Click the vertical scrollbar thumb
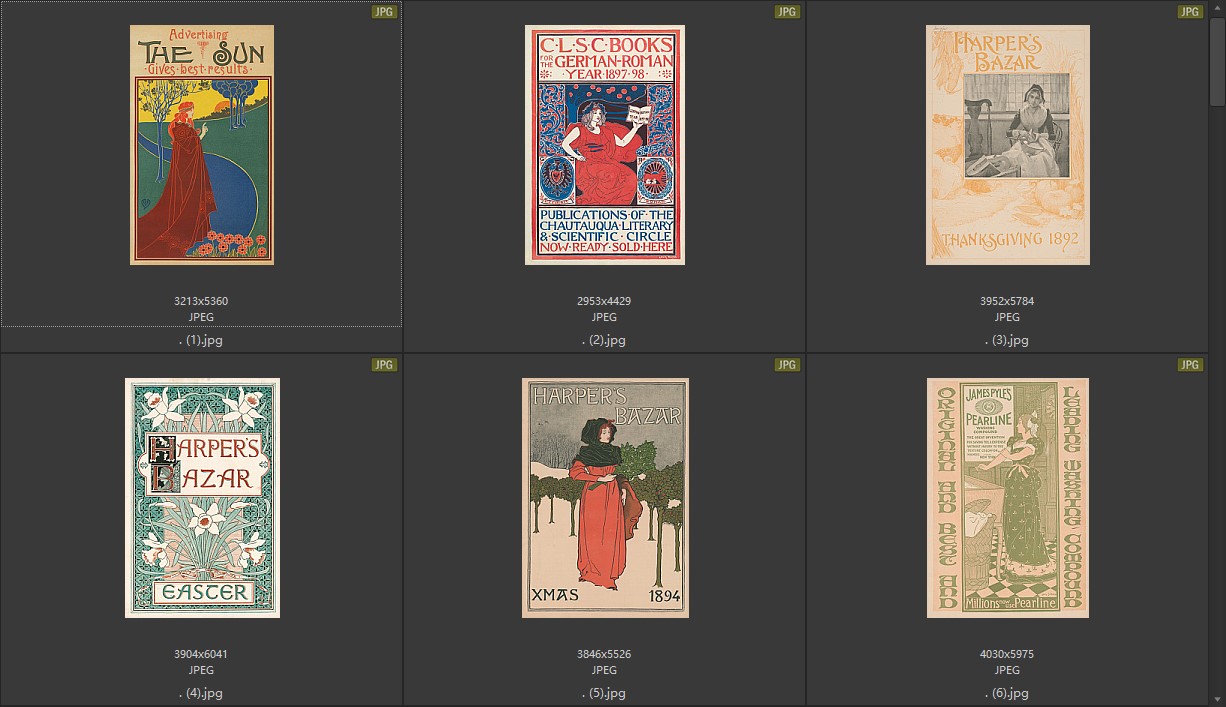This screenshot has width=1226, height=707. pyautogui.click(x=1216, y=60)
